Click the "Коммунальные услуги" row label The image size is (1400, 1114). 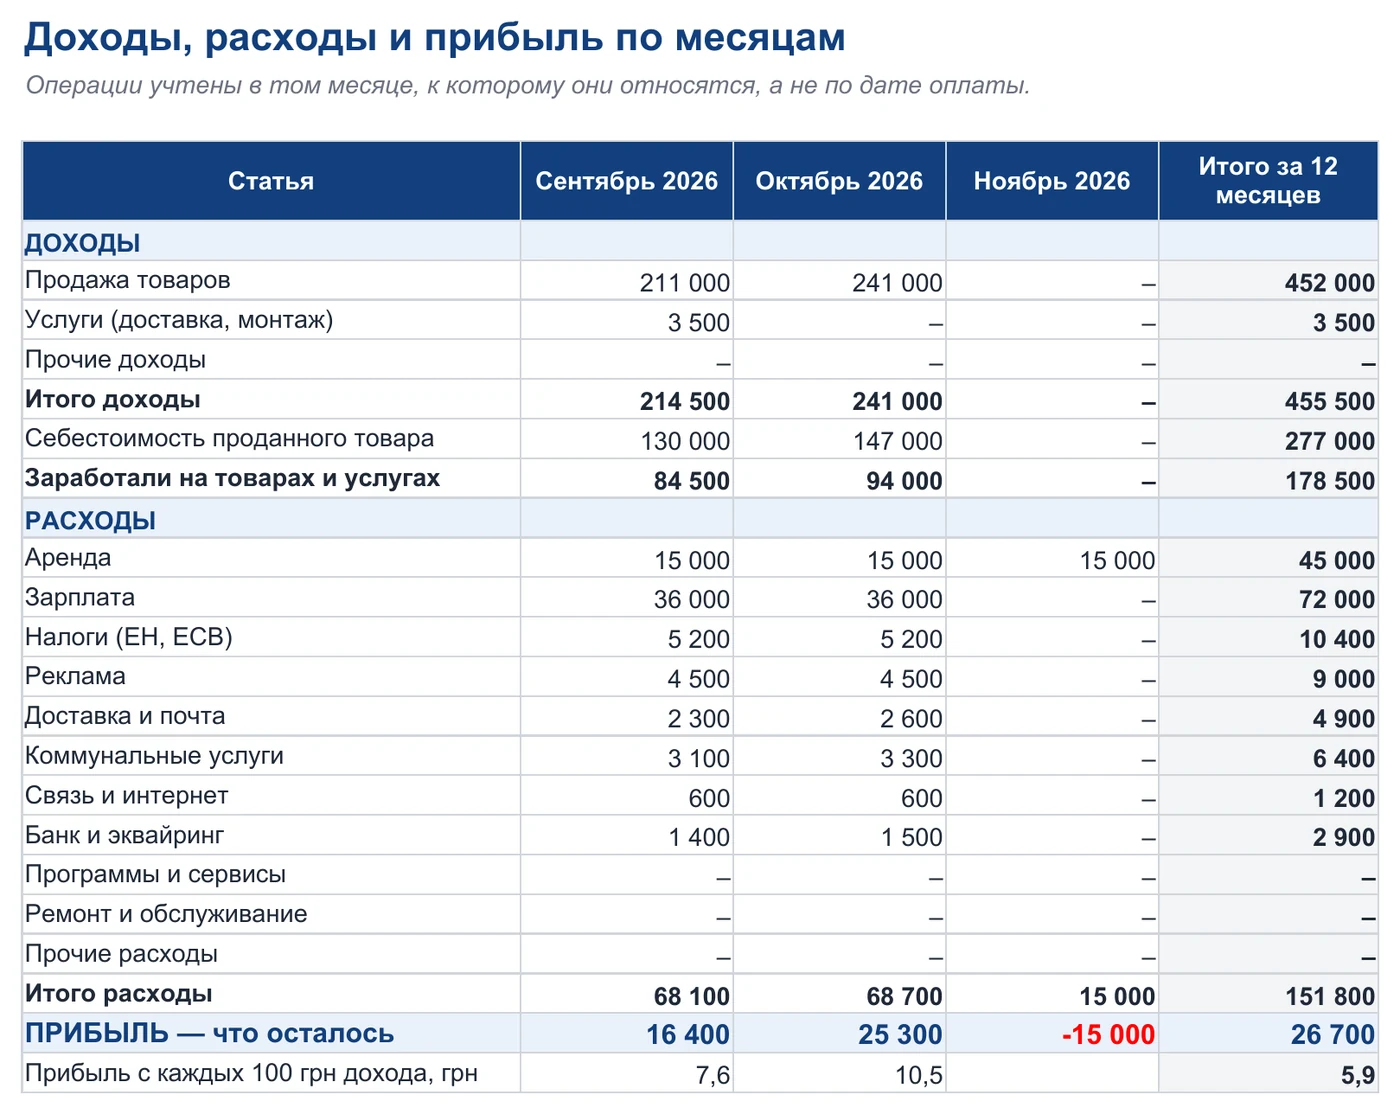[154, 756]
